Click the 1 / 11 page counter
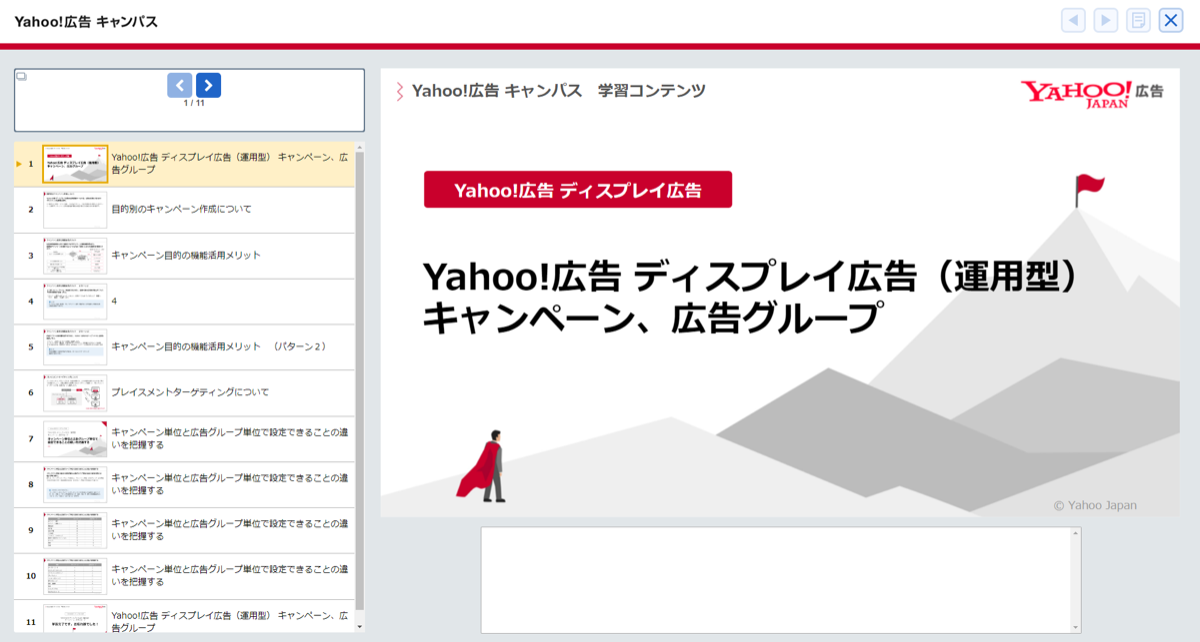 tap(194, 103)
